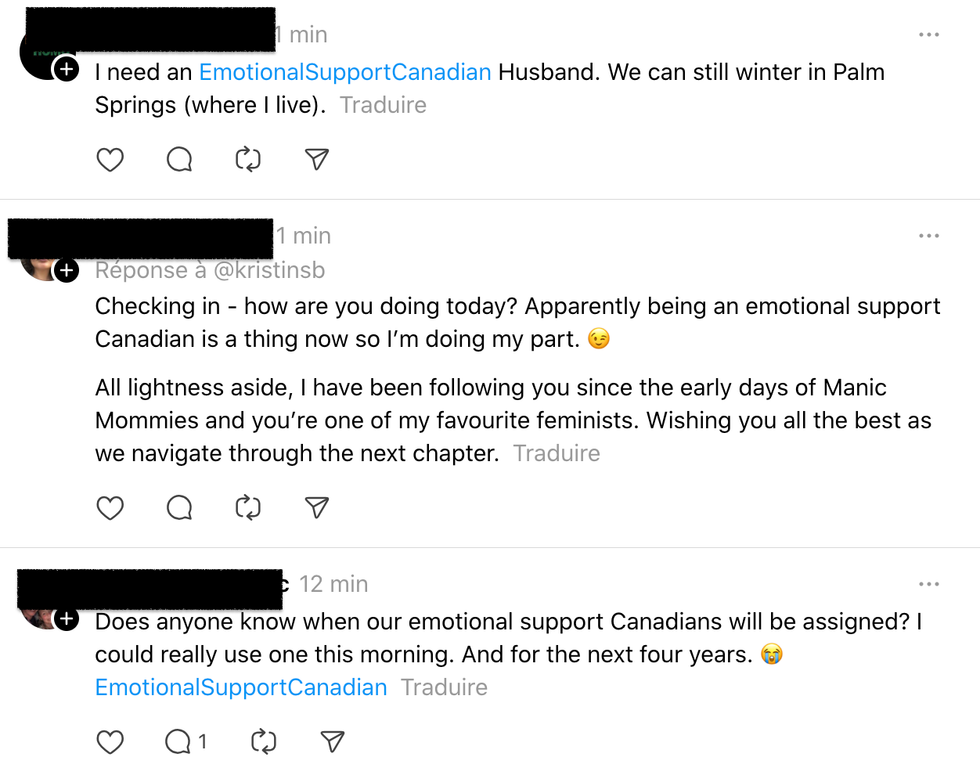
Task: Open more options for first post
Action: (929, 35)
